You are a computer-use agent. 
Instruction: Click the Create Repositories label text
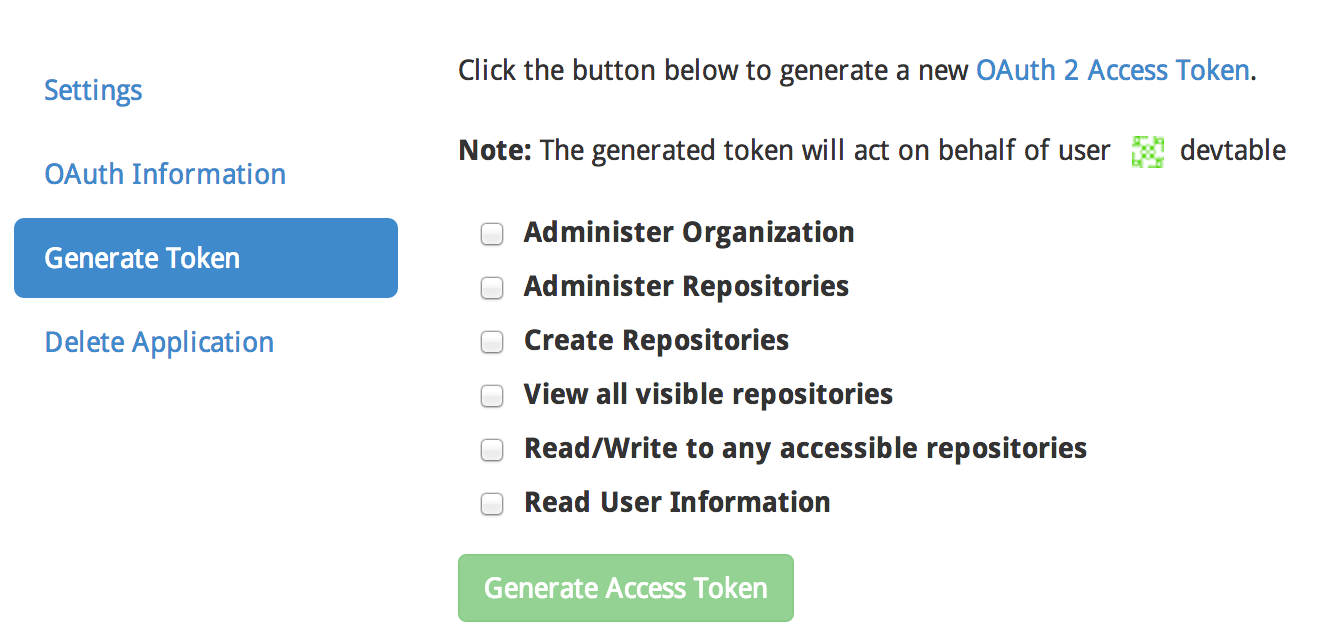coord(656,340)
